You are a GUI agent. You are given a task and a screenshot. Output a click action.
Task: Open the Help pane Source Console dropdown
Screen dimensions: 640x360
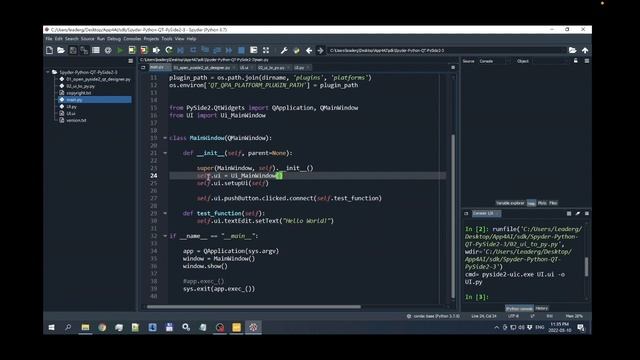(495, 61)
